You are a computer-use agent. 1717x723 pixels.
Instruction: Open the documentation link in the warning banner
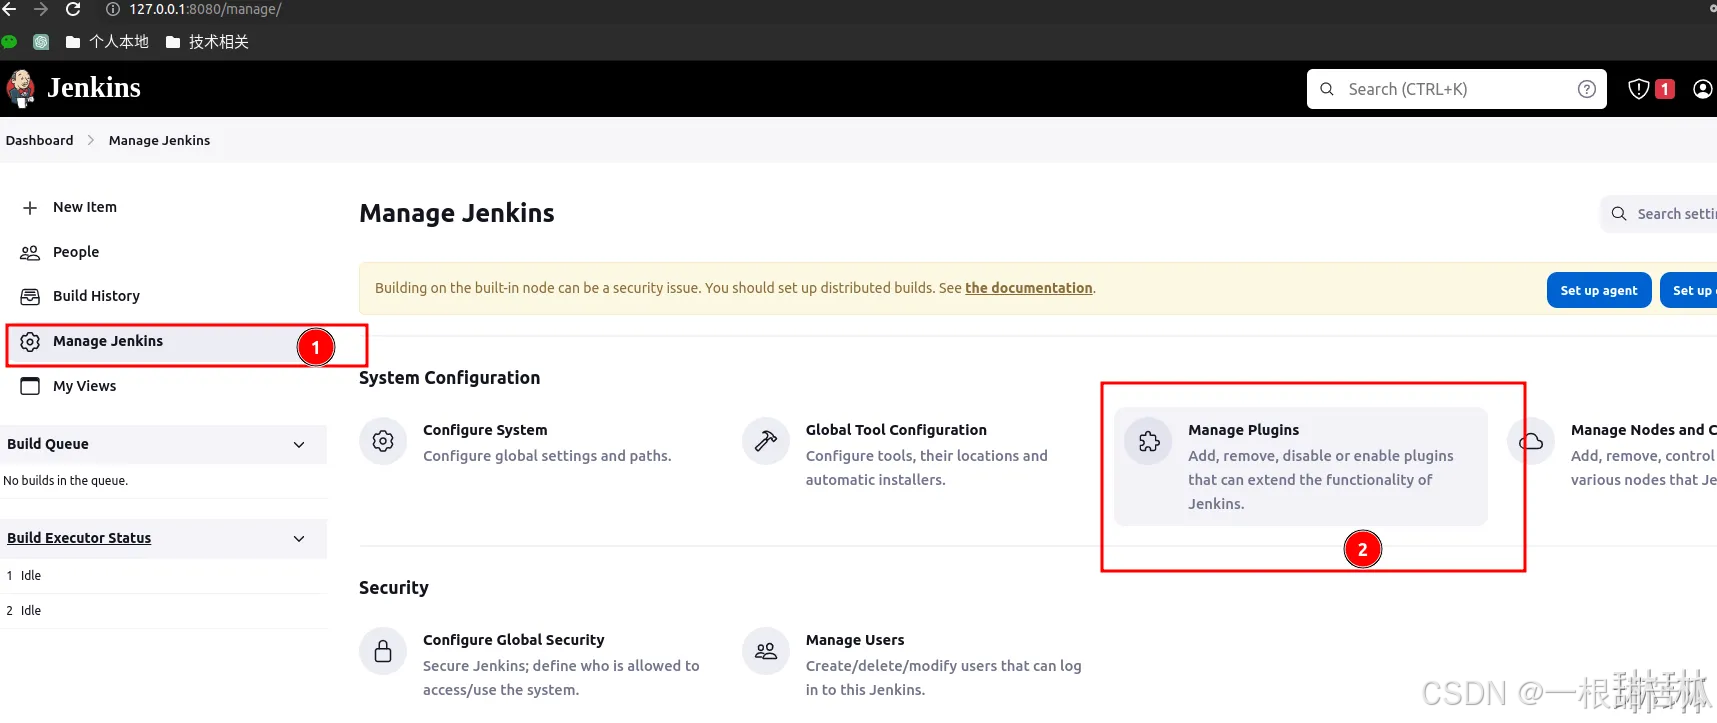(1028, 288)
